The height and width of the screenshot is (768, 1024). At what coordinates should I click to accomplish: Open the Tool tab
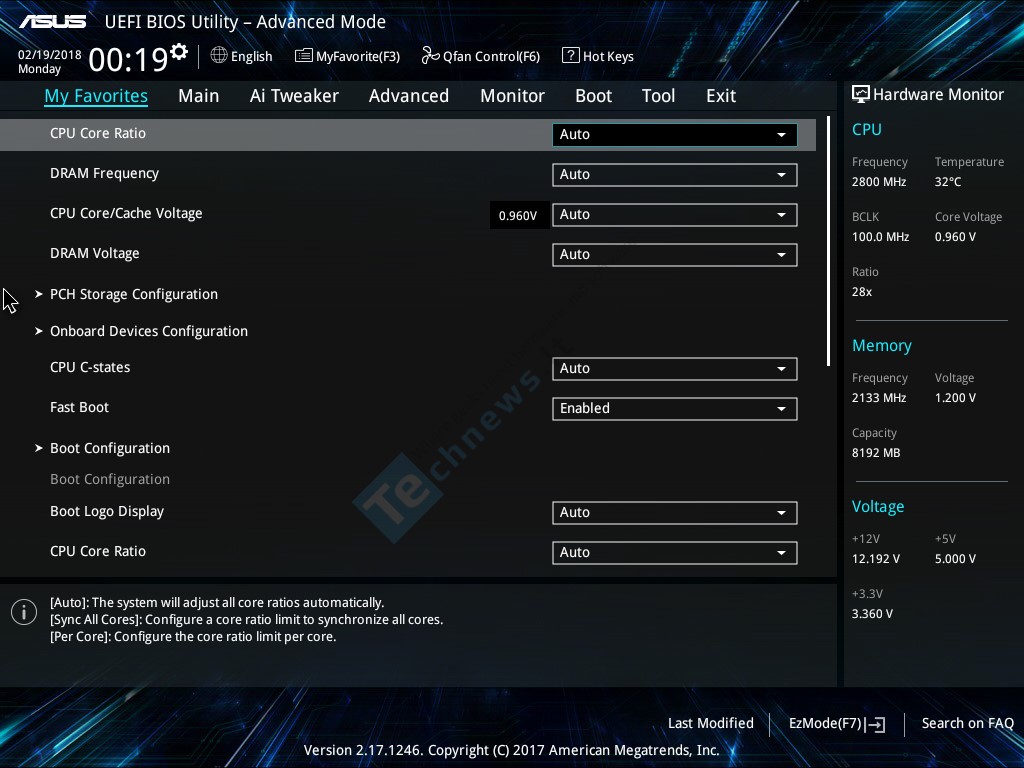point(658,96)
